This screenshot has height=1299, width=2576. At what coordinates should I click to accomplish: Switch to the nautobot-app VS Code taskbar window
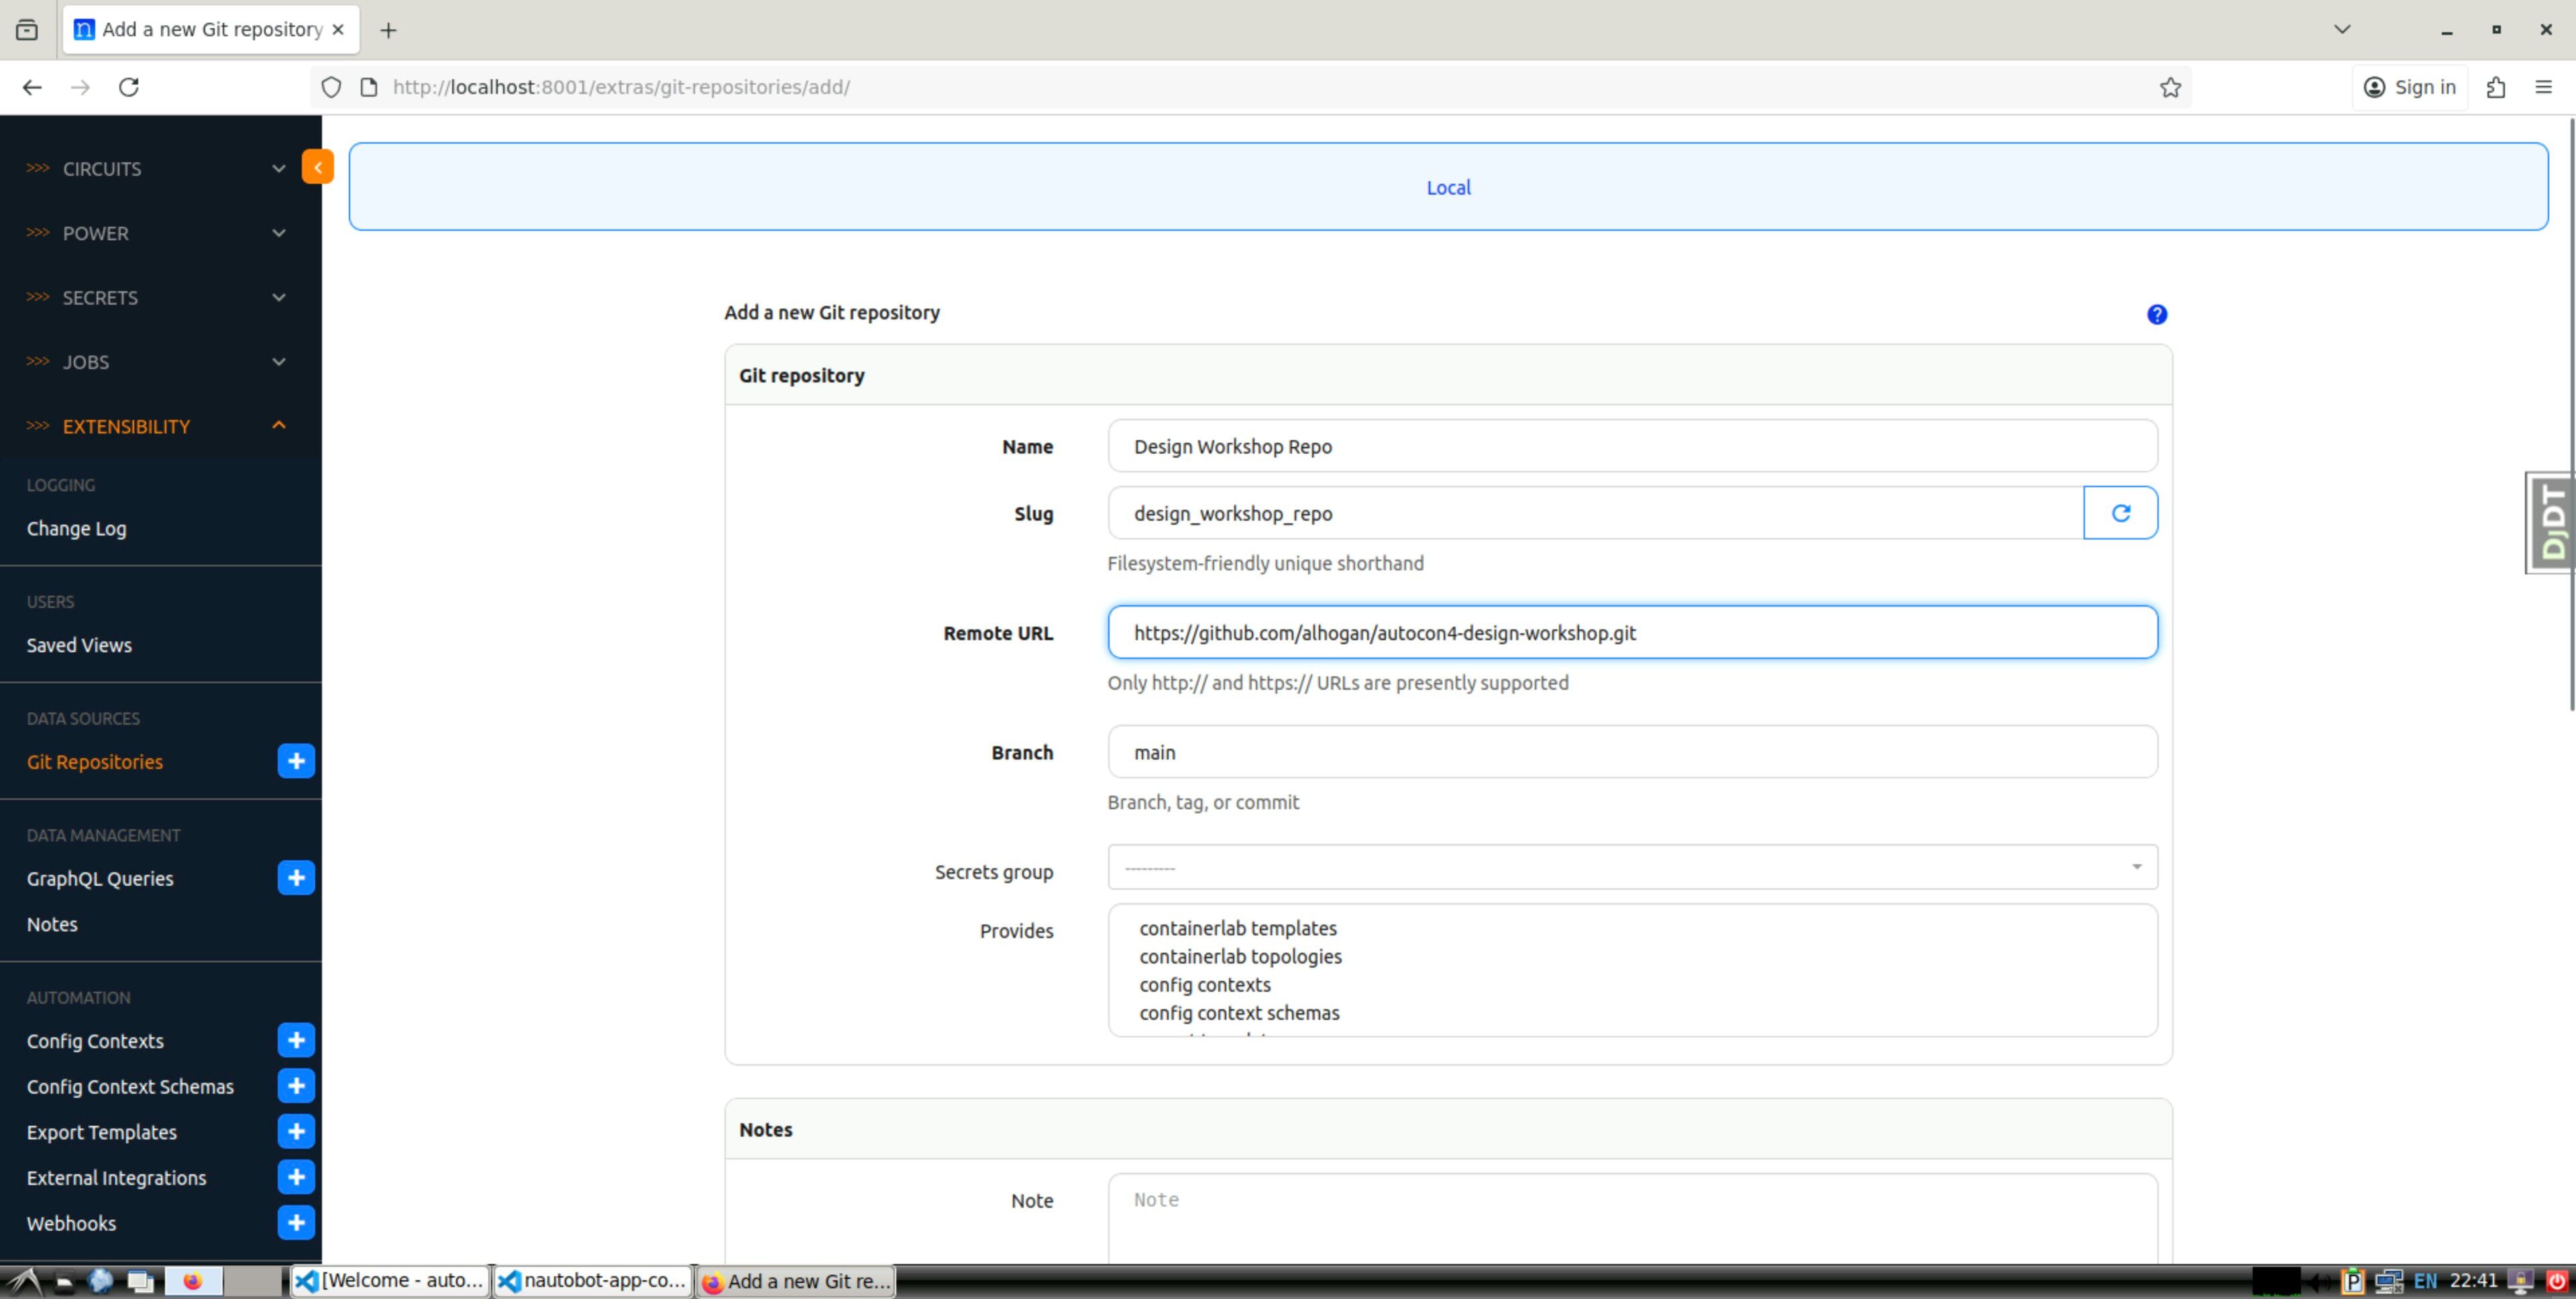click(592, 1280)
